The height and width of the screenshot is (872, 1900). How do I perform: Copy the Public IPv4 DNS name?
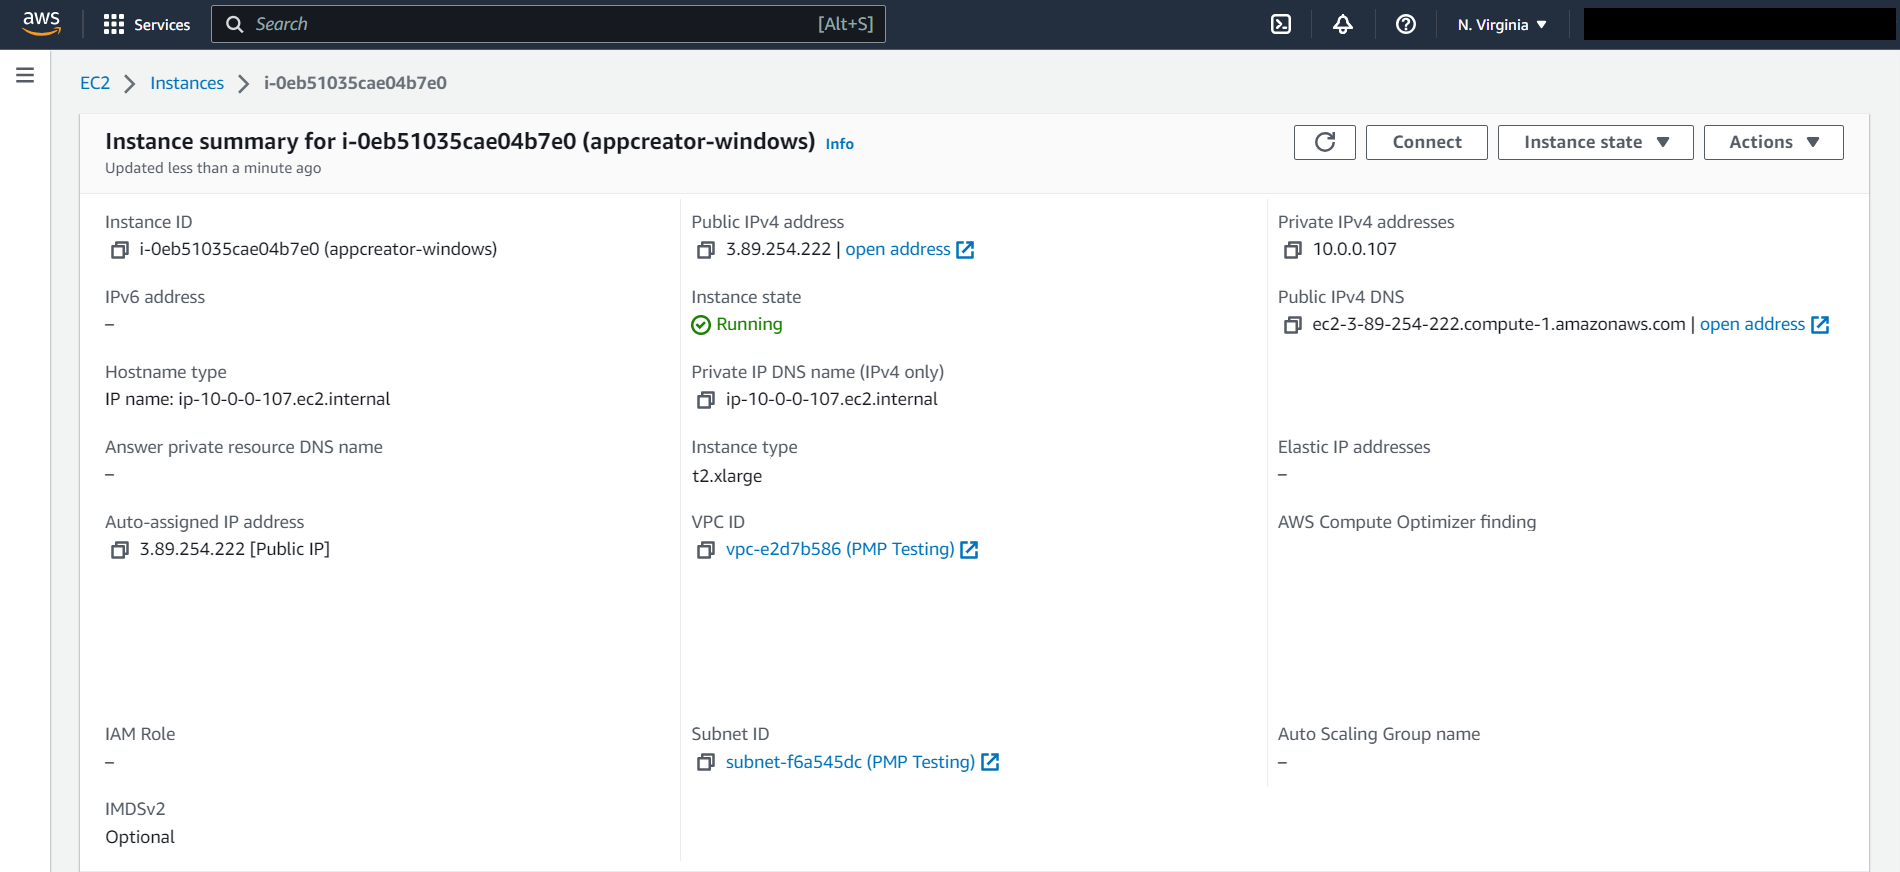pos(1293,325)
